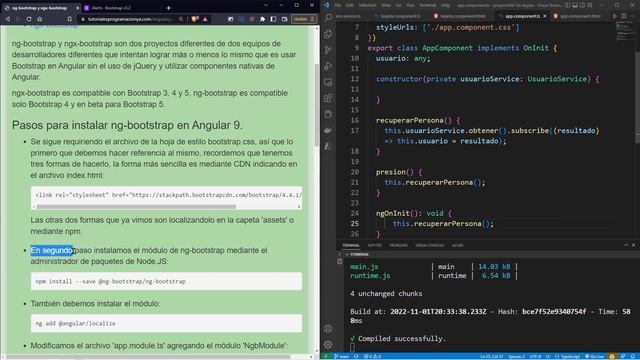The height and width of the screenshot is (360, 640).
Task: Open the notifications bell in status bar
Action: [633, 356]
